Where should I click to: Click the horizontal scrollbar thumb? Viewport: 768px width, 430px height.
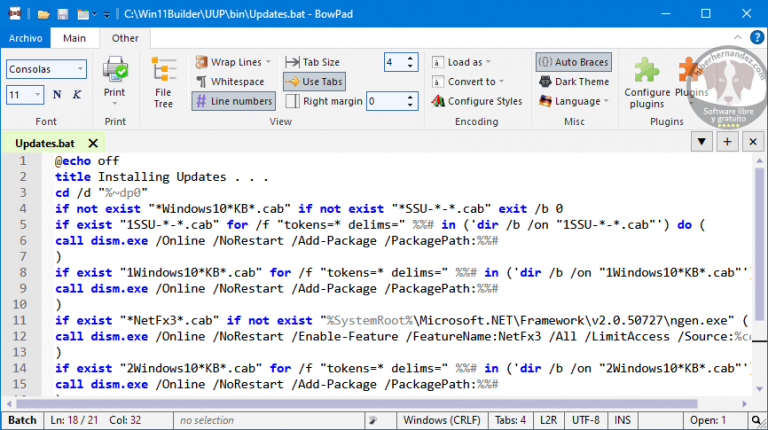(357, 404)
